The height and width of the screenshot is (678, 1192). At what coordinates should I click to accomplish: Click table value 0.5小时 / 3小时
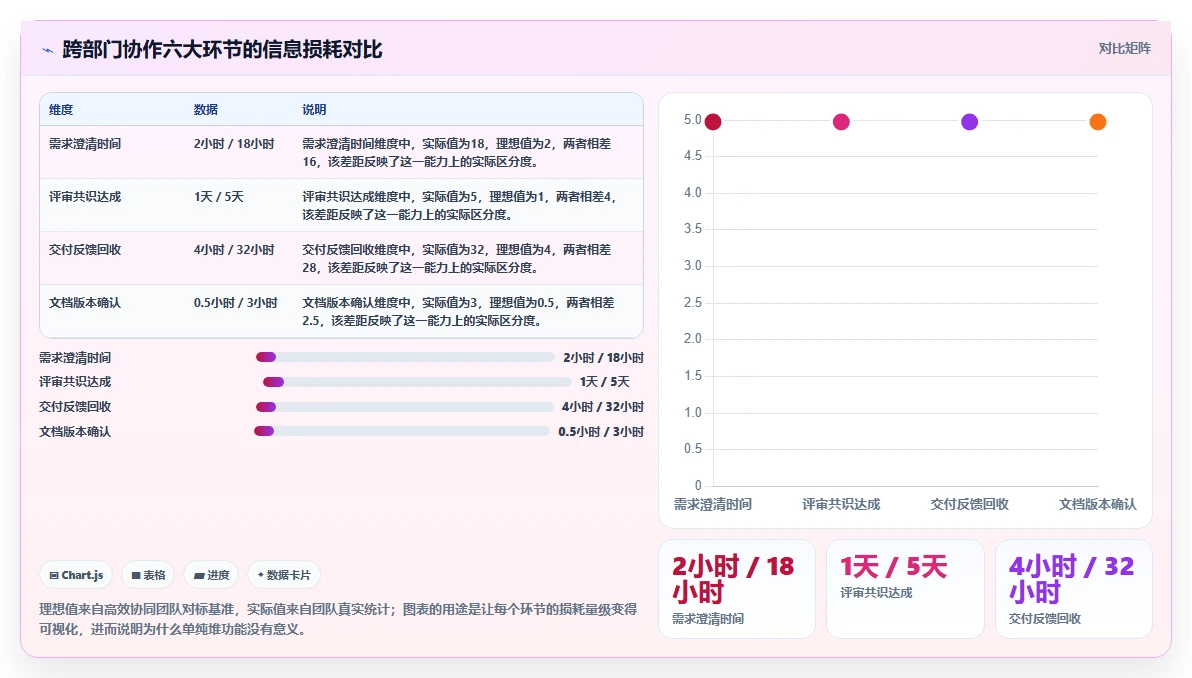tap(236, 303)
